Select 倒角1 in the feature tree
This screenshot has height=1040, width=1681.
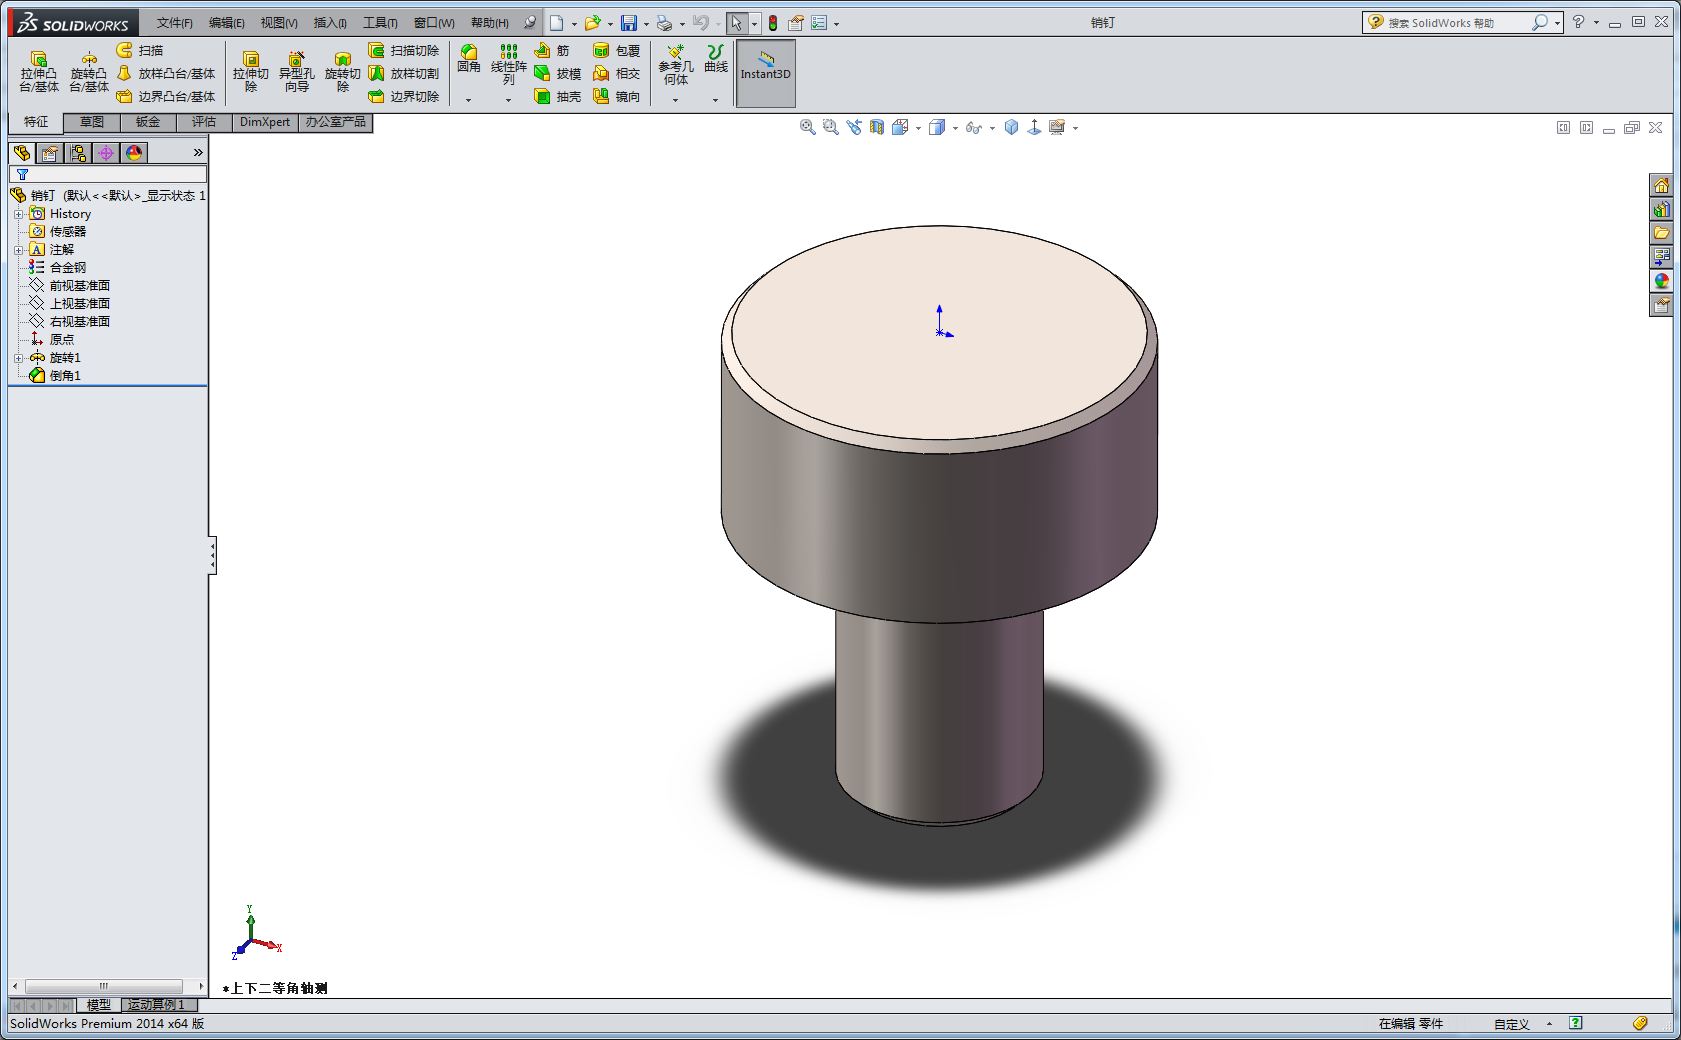click(65, 376)
